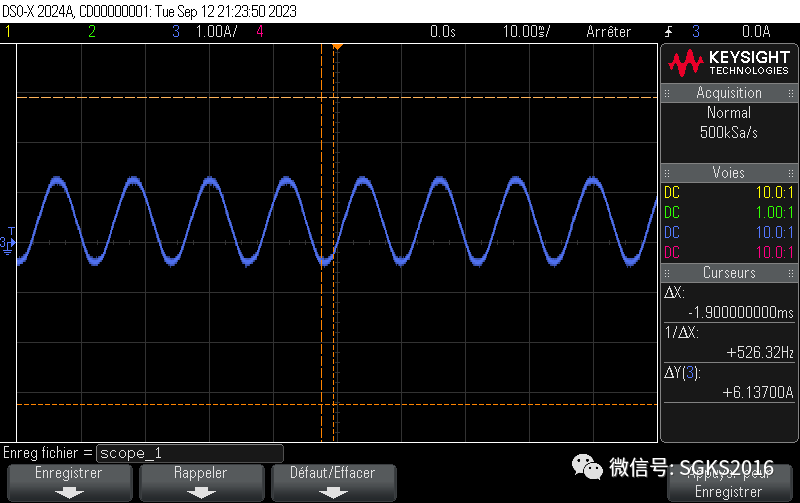800x503 pixels.
Task: Click the scope_1 file name field
Action: [190, 453]
